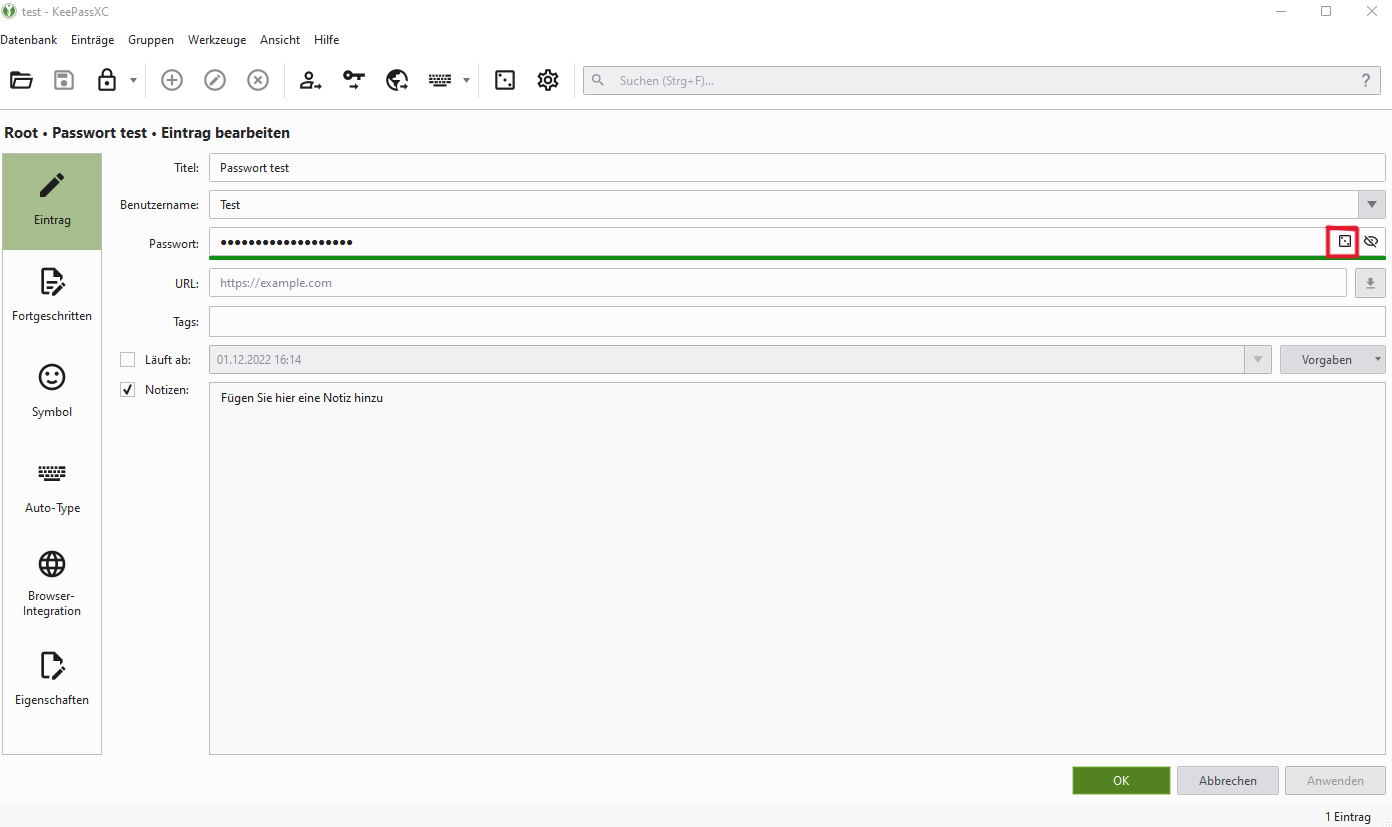Click the green OK button
1392x827 pixels.
pos(1121,781)
